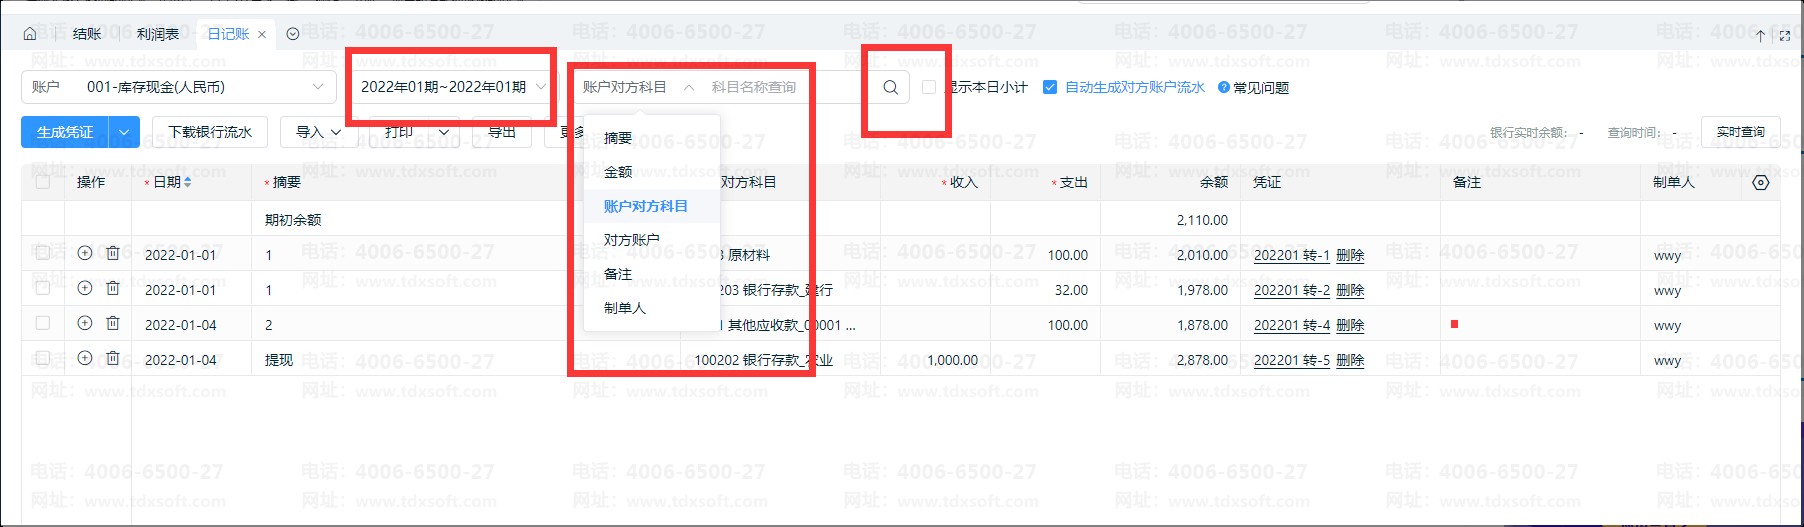Toggle select-all checkbox in table header
This screenshot has width=1804, height=527.
pos(42,182)
